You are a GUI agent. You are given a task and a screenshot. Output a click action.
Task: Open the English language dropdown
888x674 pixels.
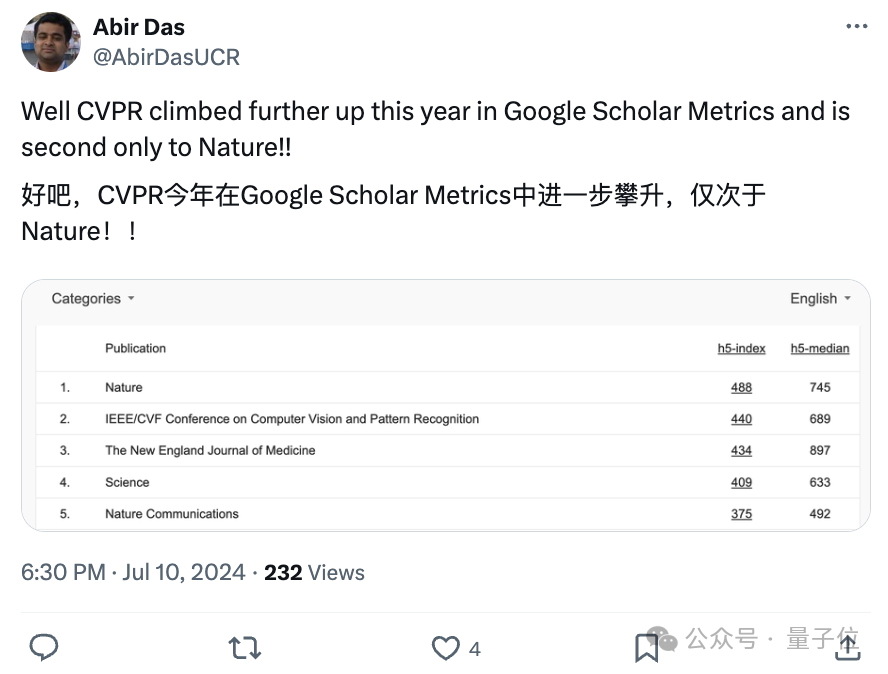tap(818, 298)
